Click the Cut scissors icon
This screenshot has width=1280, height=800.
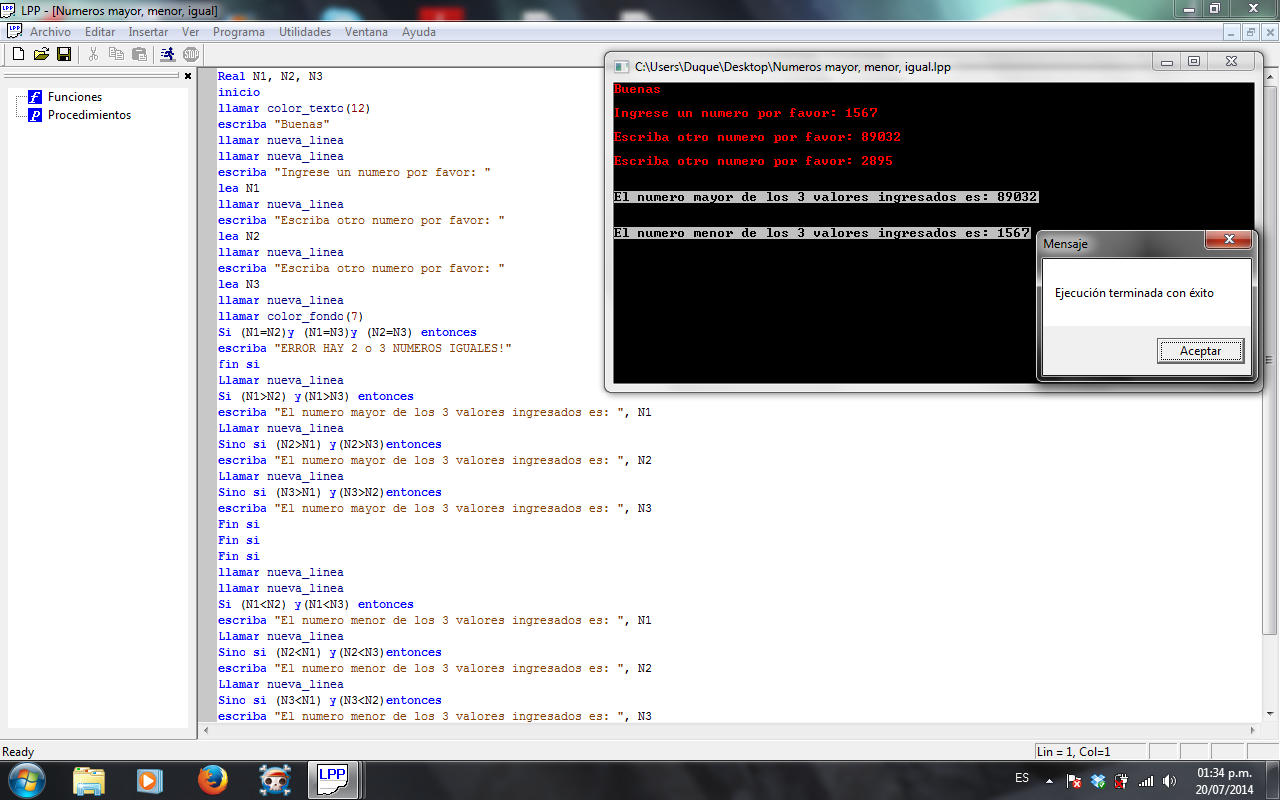click(93, 54)
